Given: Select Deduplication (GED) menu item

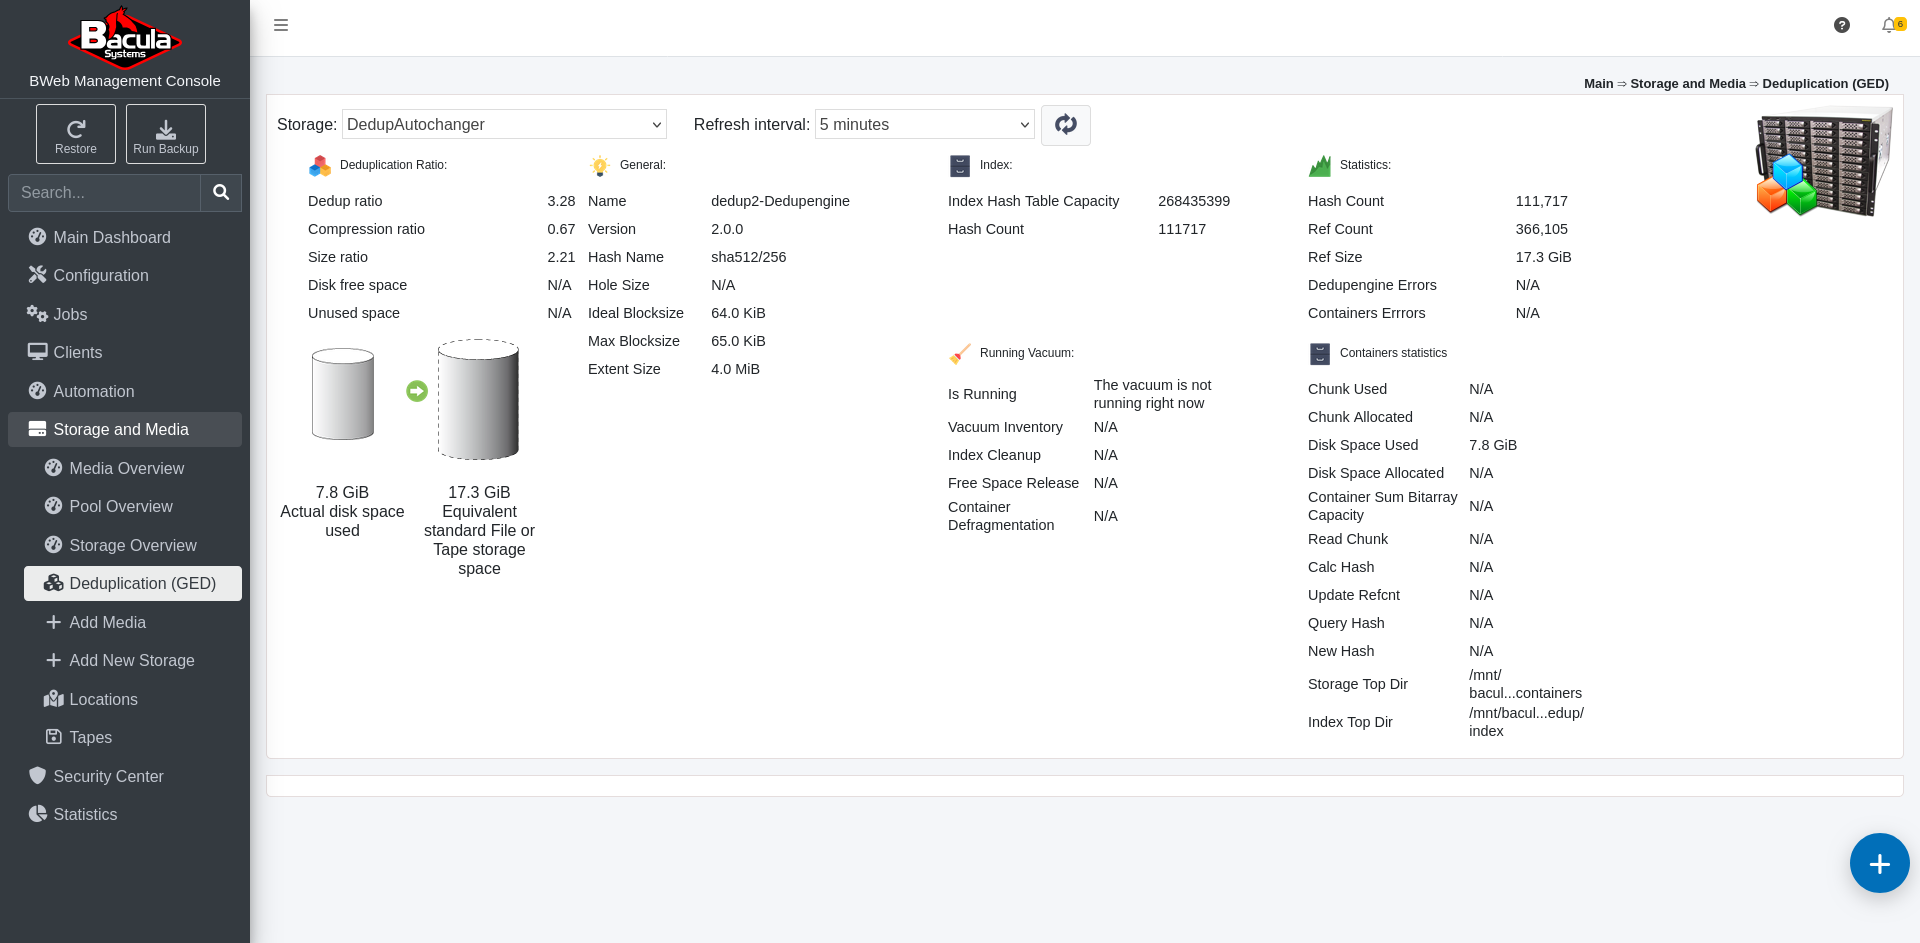Looking at the screenshot, I should pyautogui.click(x=133, y=583).
